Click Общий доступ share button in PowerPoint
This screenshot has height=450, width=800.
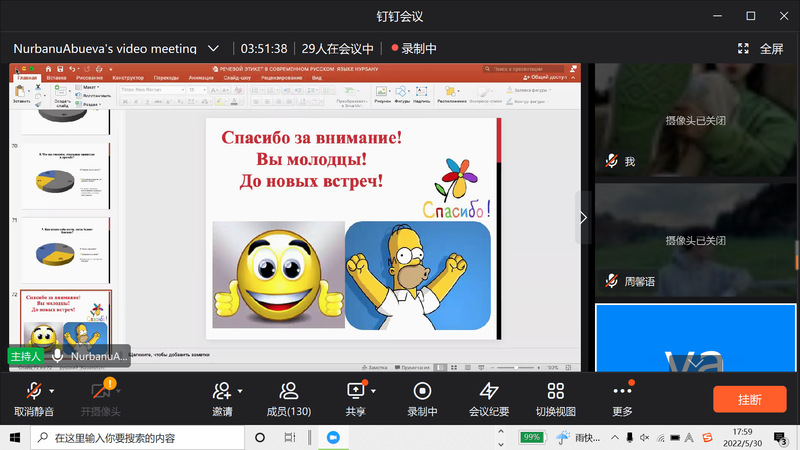[545, 78]
